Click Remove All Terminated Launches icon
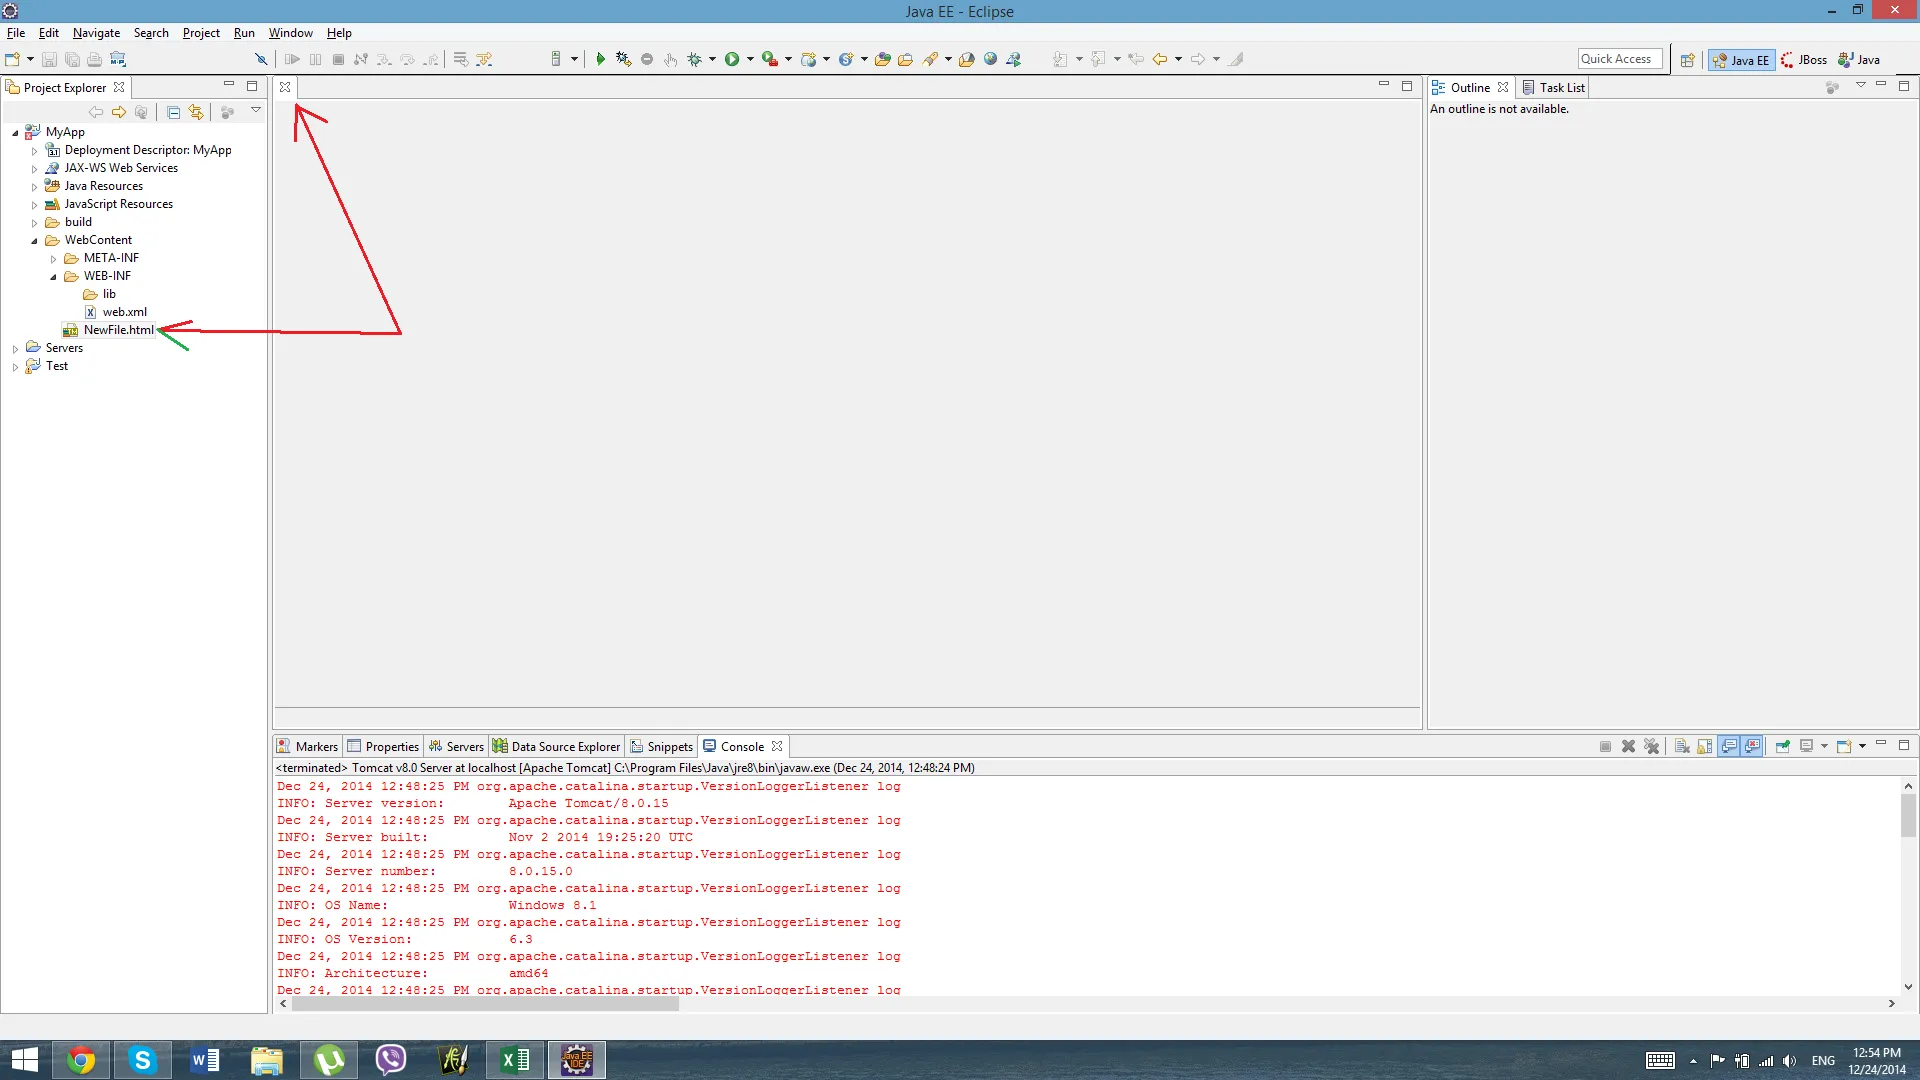Image resolution: width=1920 pixels, height=1080 pixels. (1651, 747)
